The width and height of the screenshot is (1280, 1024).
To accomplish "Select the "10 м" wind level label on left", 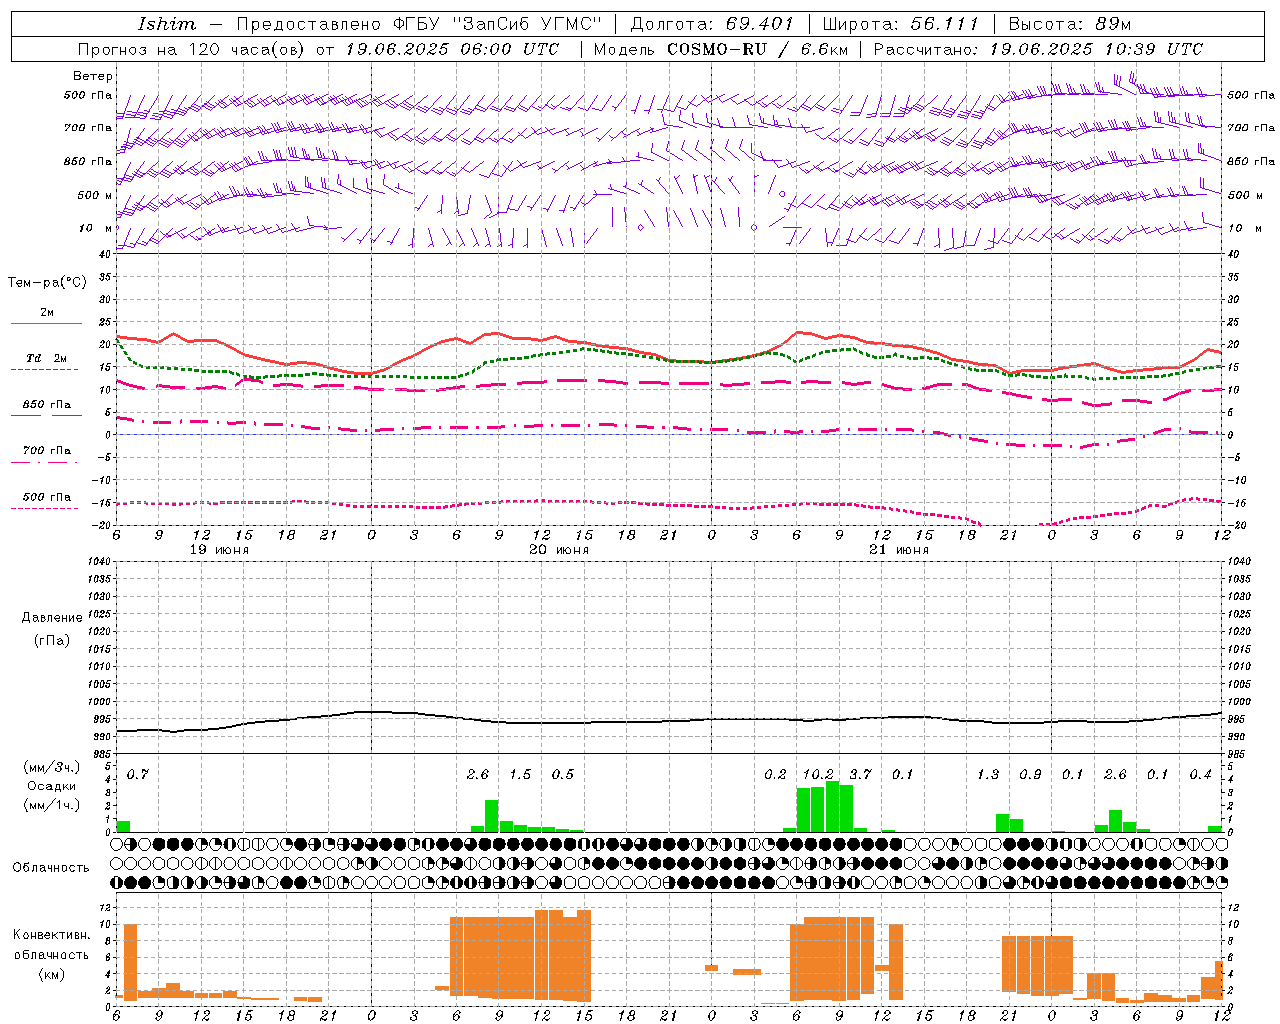I will pyautogui.click(x=96, y=228).
